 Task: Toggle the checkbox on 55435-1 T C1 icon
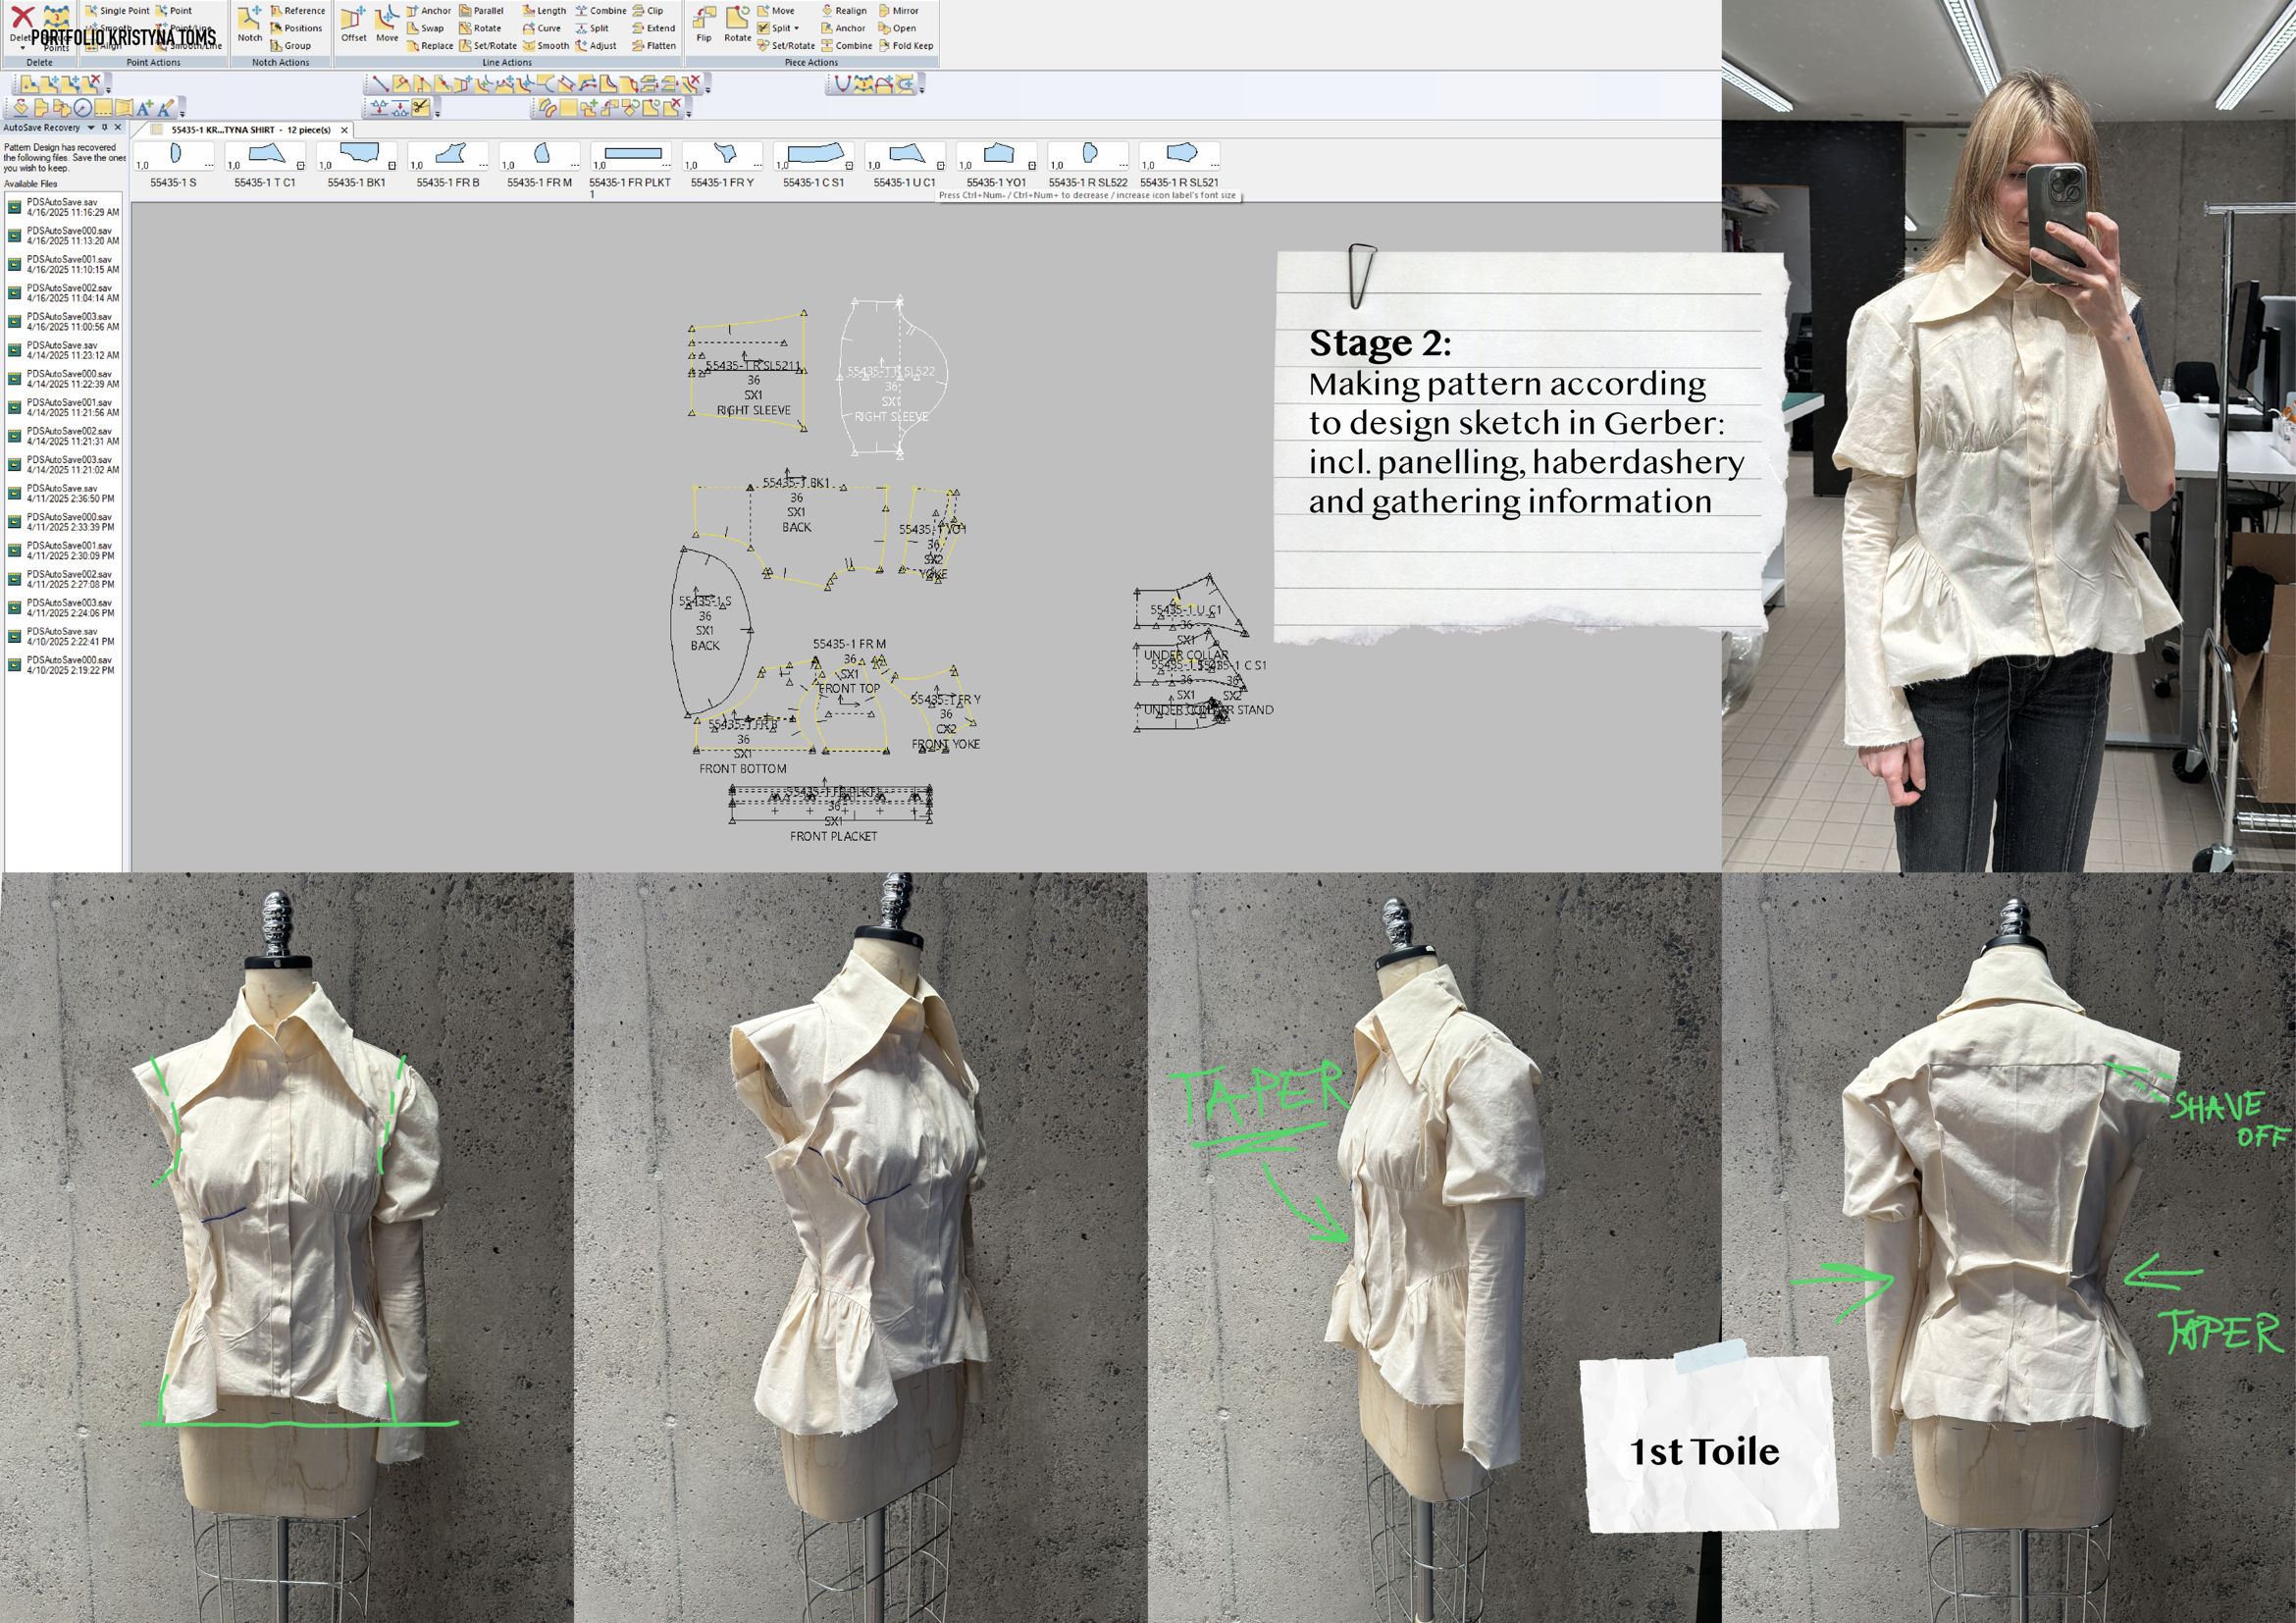pyautogui.click(x=300, y=166)
